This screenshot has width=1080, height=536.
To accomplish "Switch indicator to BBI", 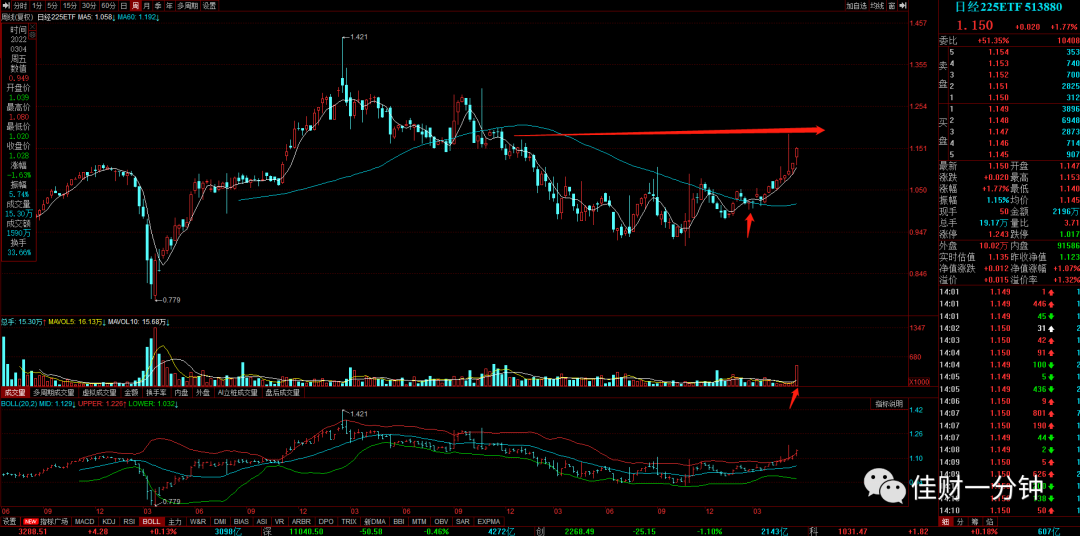I will tap(399, 522).
